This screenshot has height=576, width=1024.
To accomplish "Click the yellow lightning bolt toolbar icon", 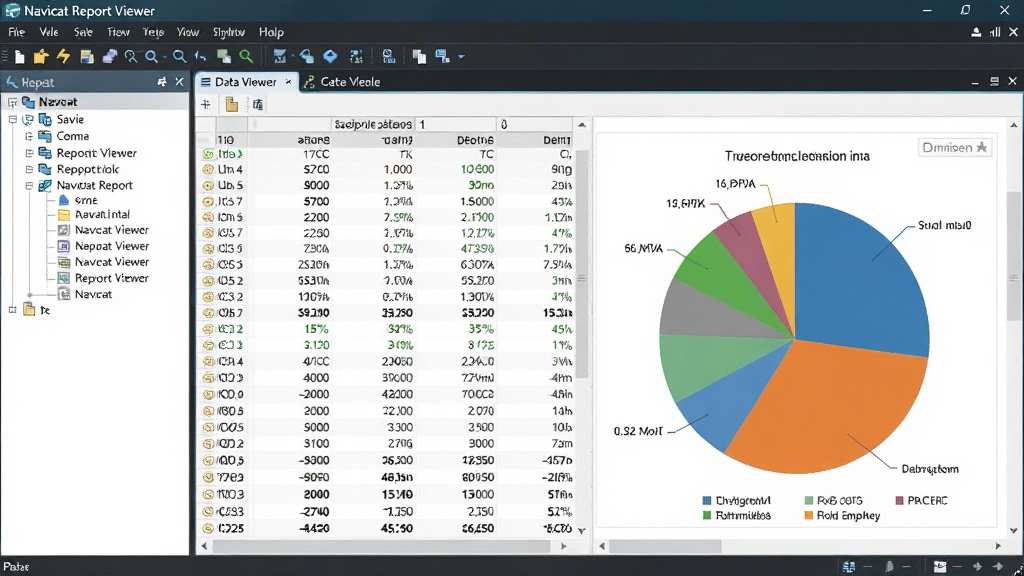I will coord(63,56).
